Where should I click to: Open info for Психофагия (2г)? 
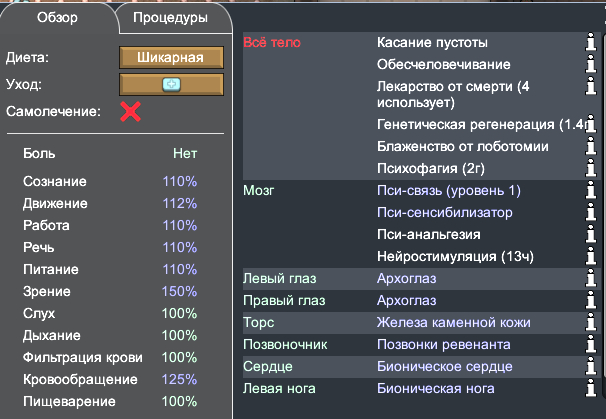tap(591, 168)
